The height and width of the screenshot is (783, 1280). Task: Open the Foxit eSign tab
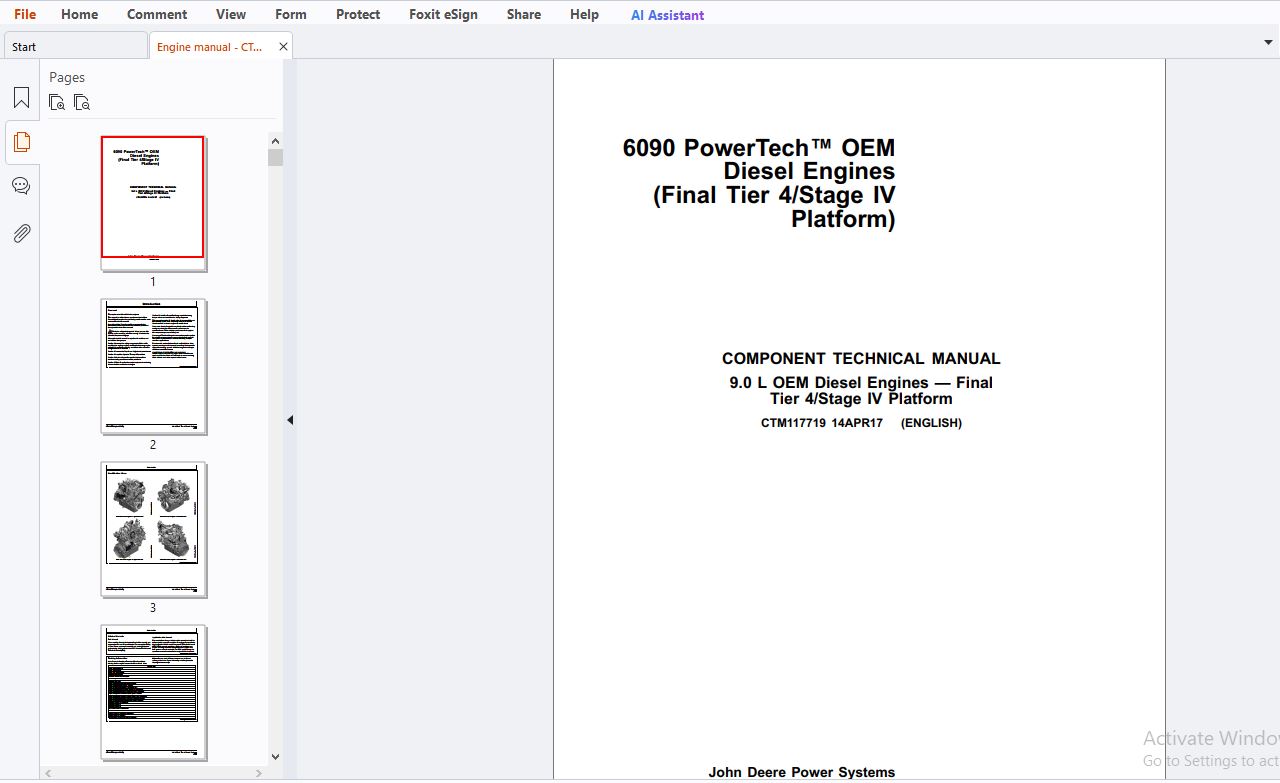tap(443, 14)
